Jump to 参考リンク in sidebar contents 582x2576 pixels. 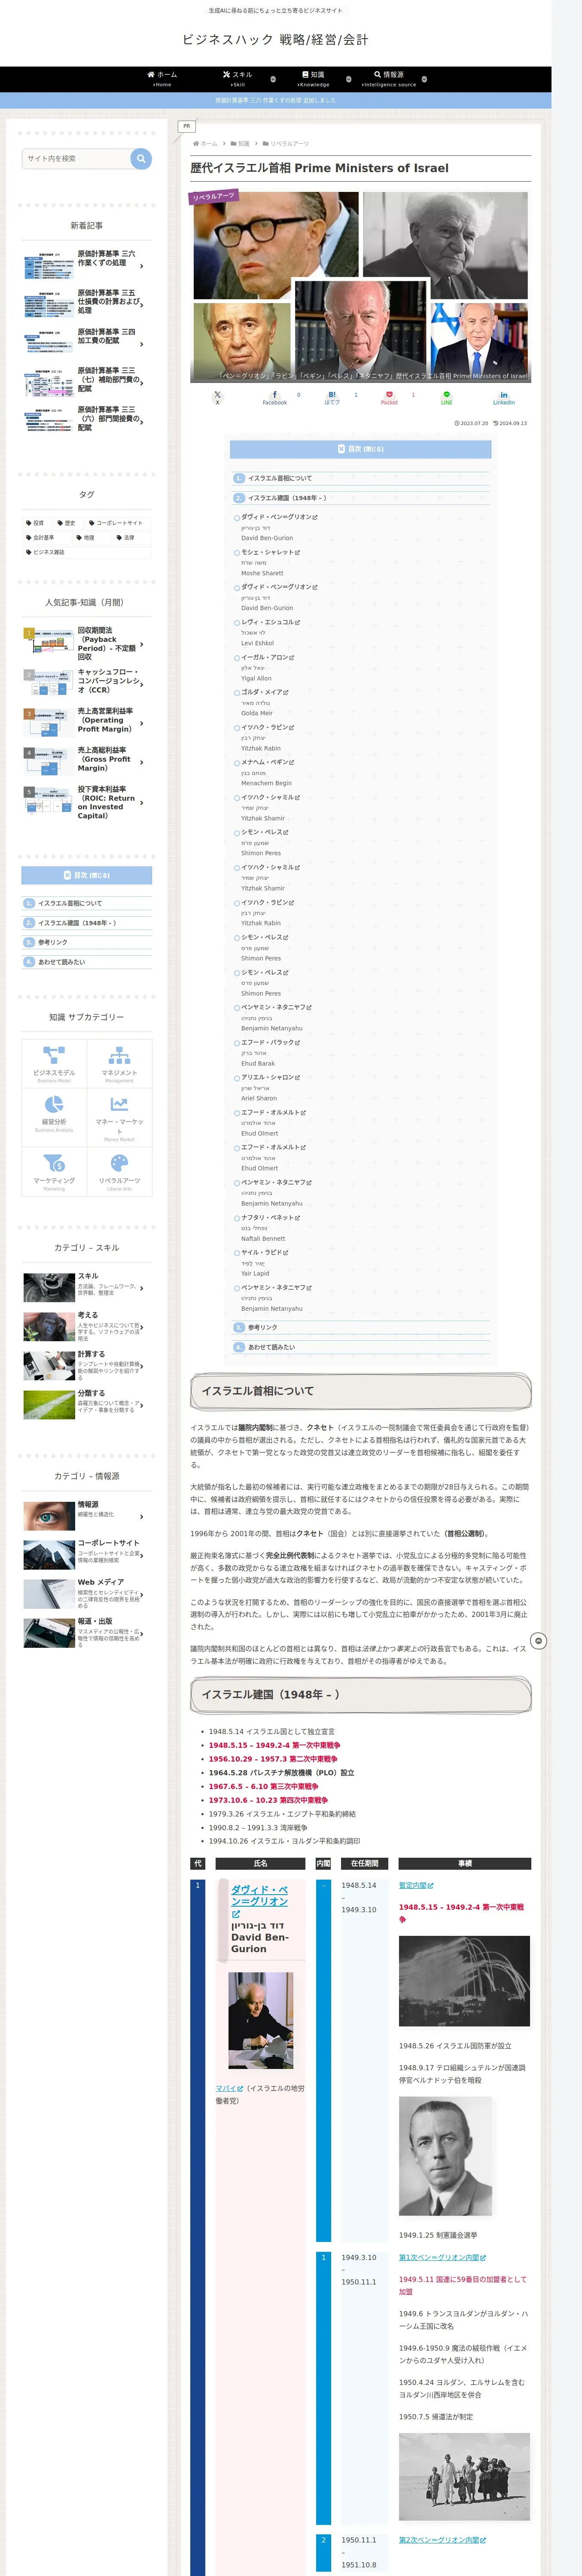[53, 942]
